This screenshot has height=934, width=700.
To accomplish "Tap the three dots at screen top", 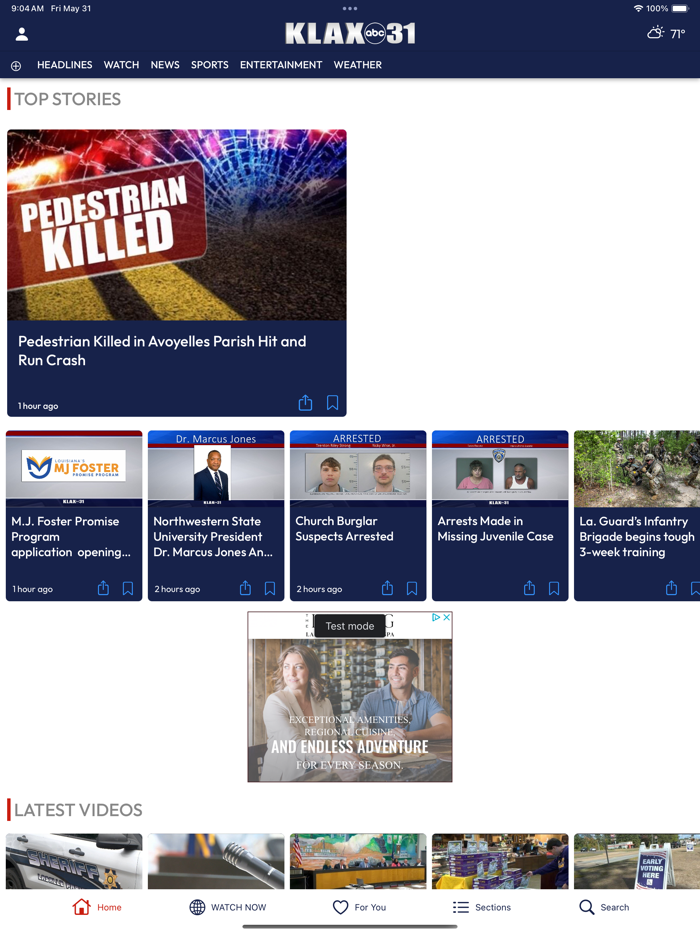I will 350,8.
